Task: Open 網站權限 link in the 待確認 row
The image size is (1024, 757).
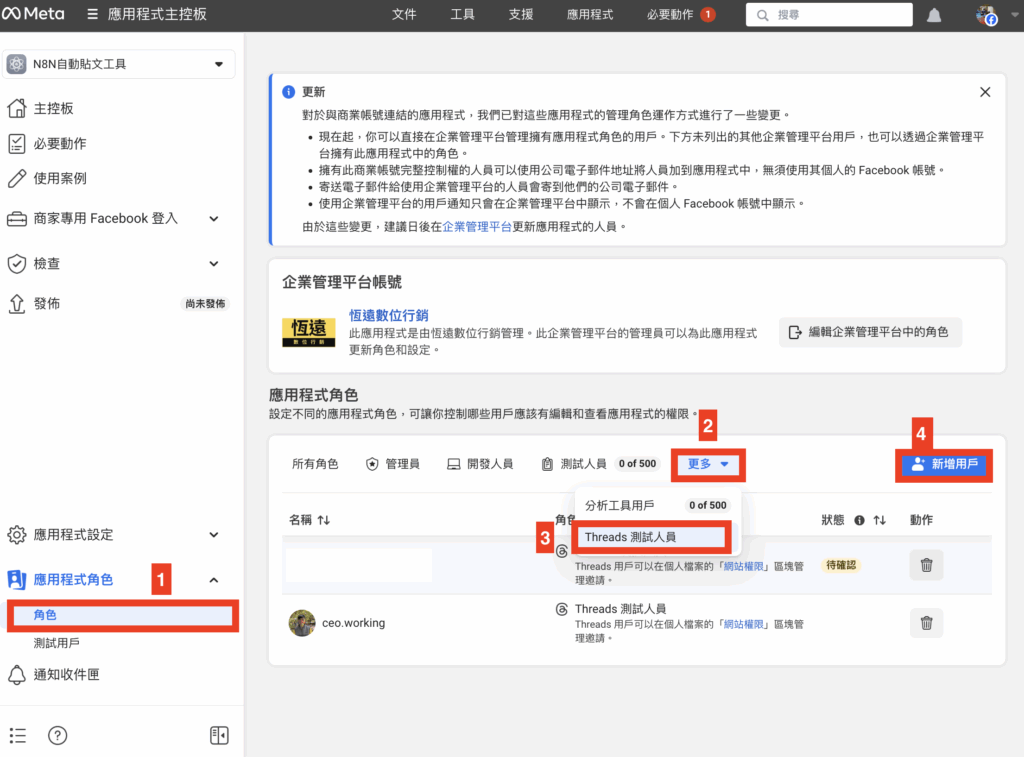Action: pos(744,566)
